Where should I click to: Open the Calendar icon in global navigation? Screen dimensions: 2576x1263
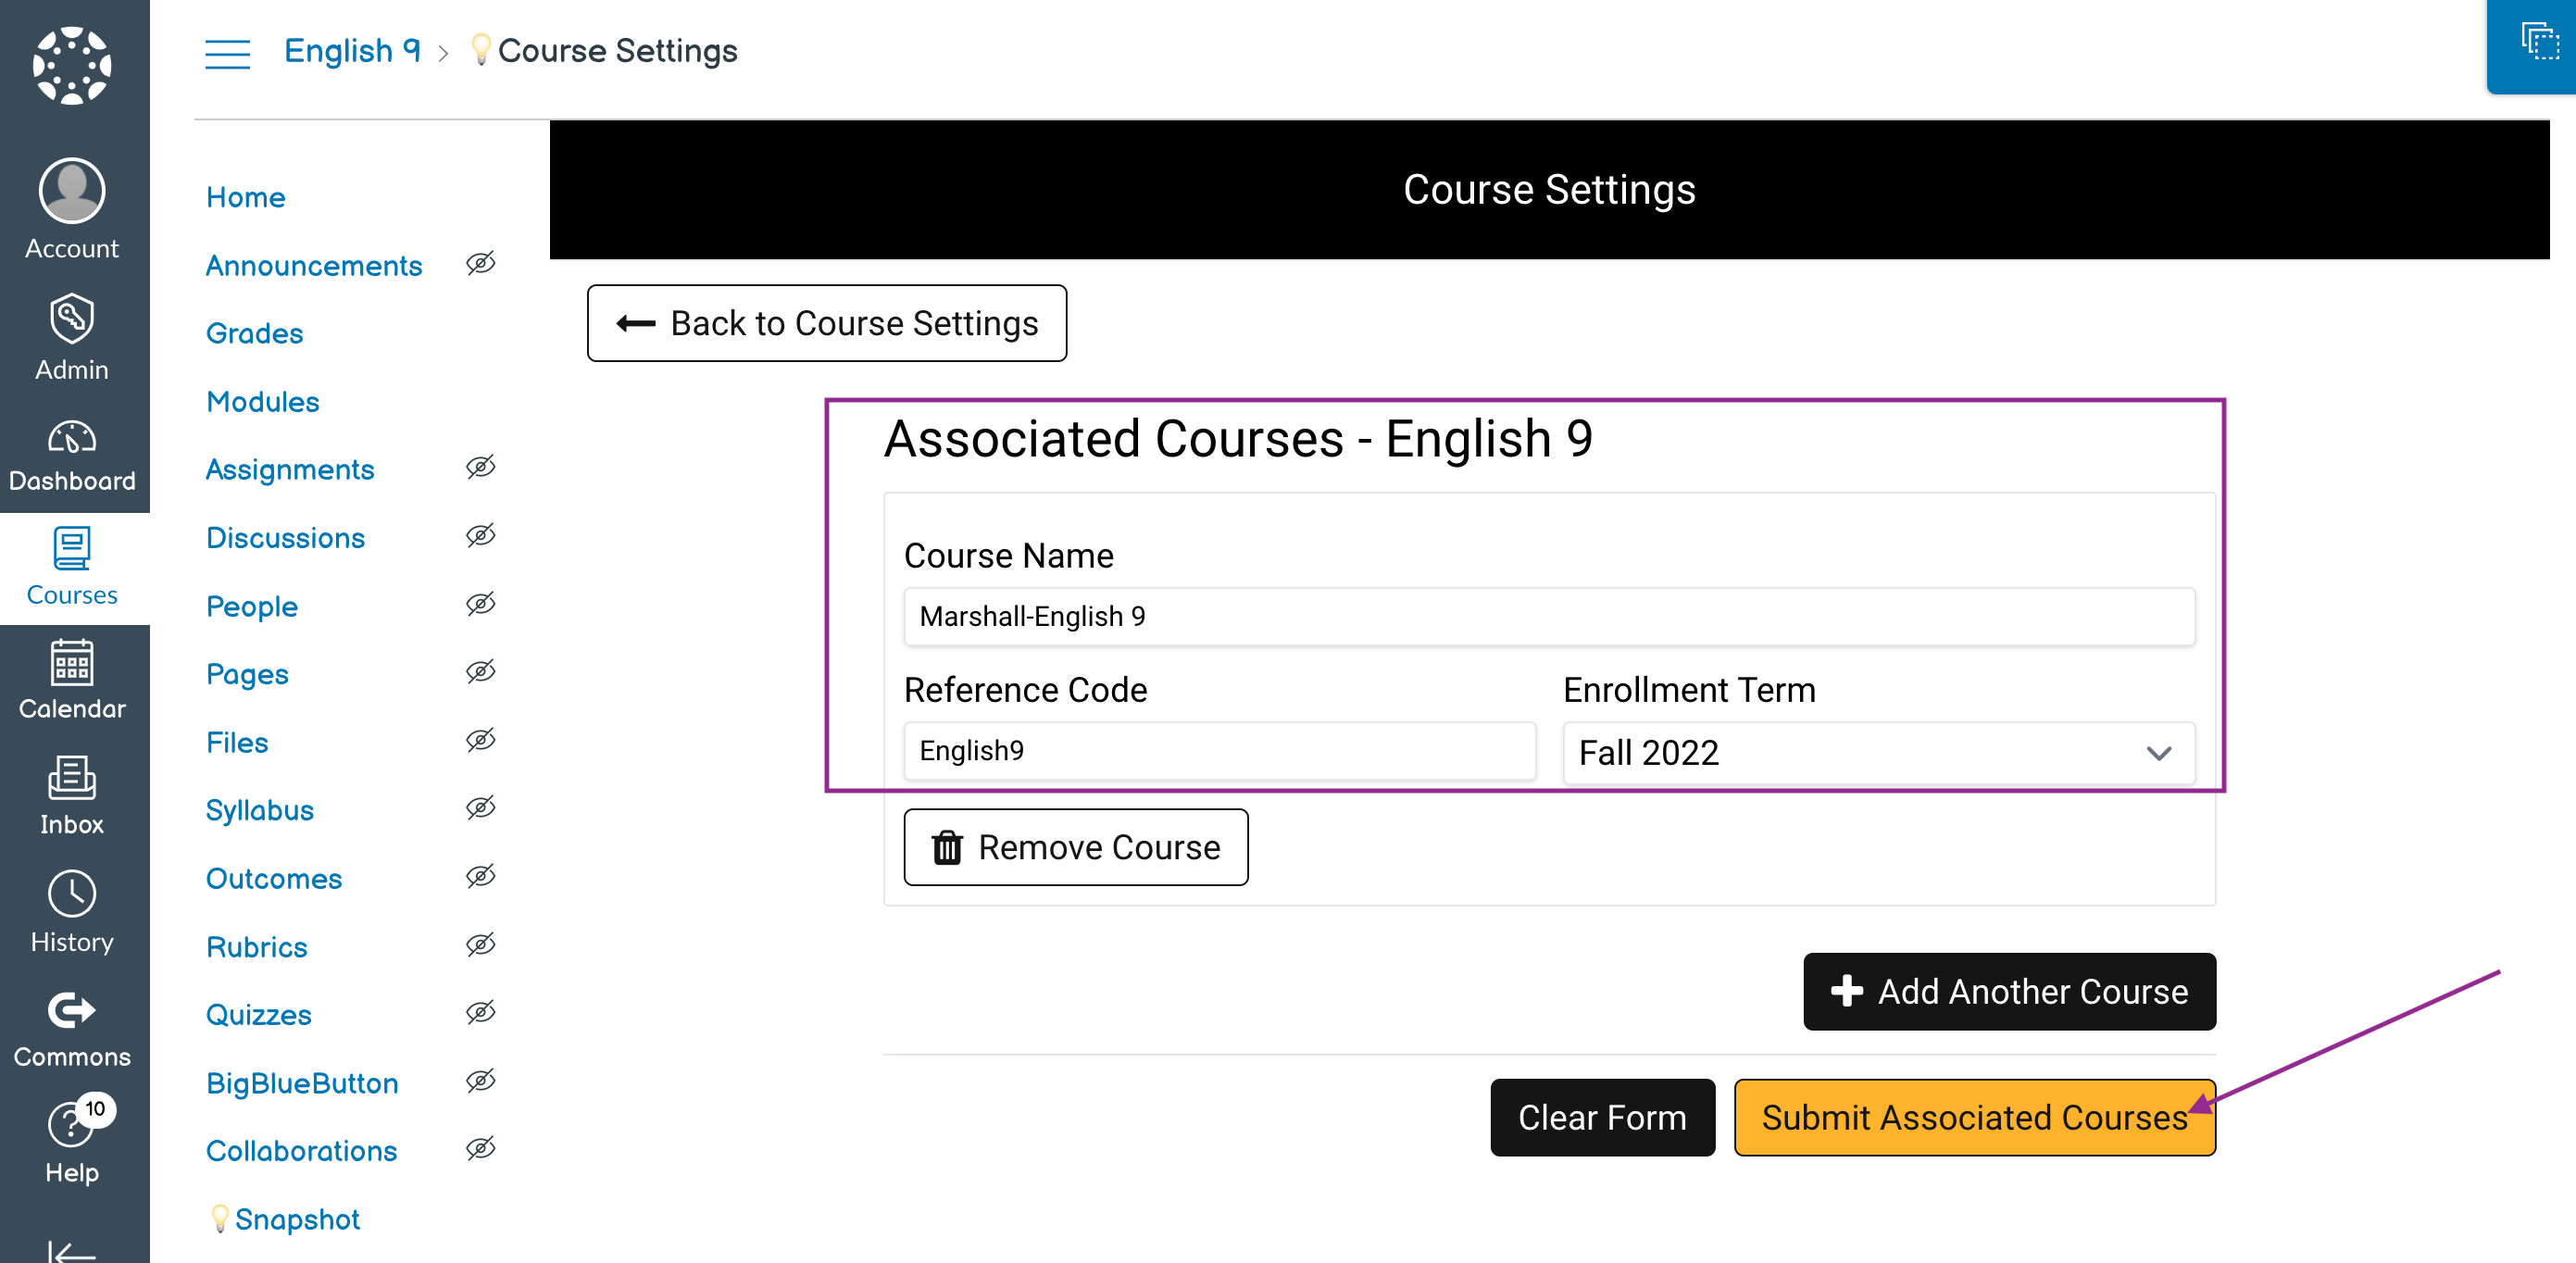72,663
